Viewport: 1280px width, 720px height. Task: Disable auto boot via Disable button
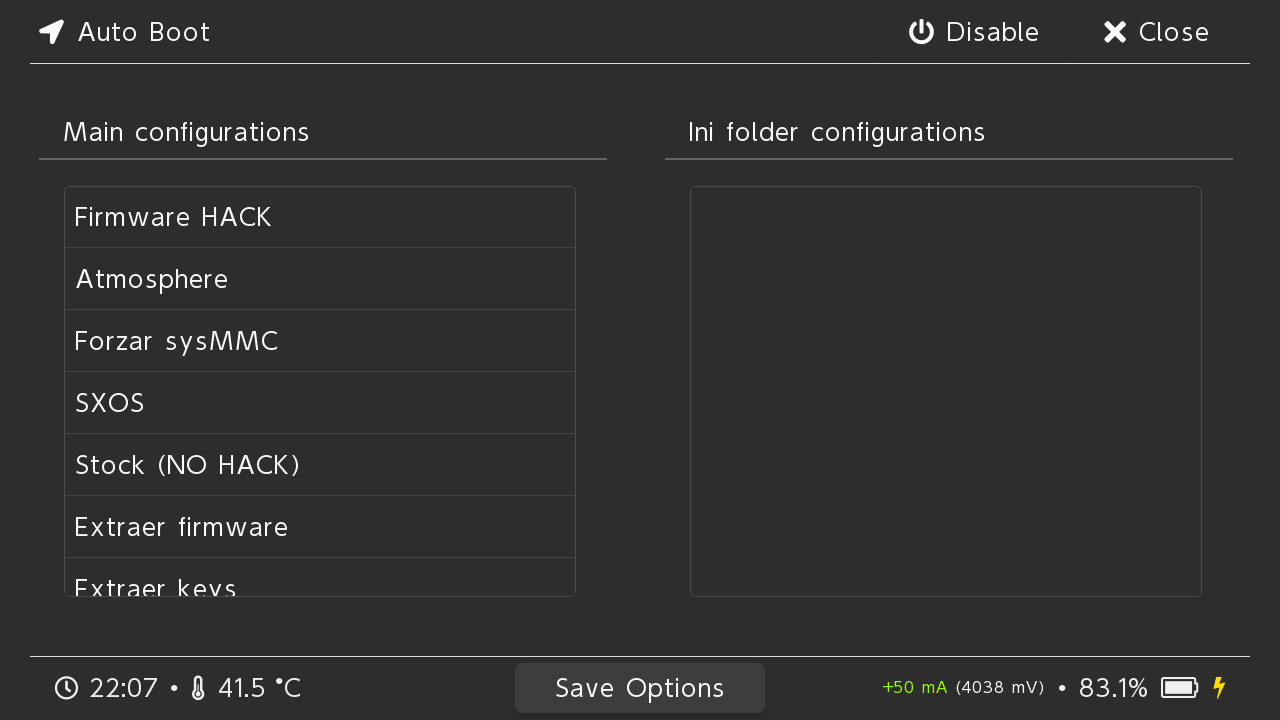[x=974, y=32]
